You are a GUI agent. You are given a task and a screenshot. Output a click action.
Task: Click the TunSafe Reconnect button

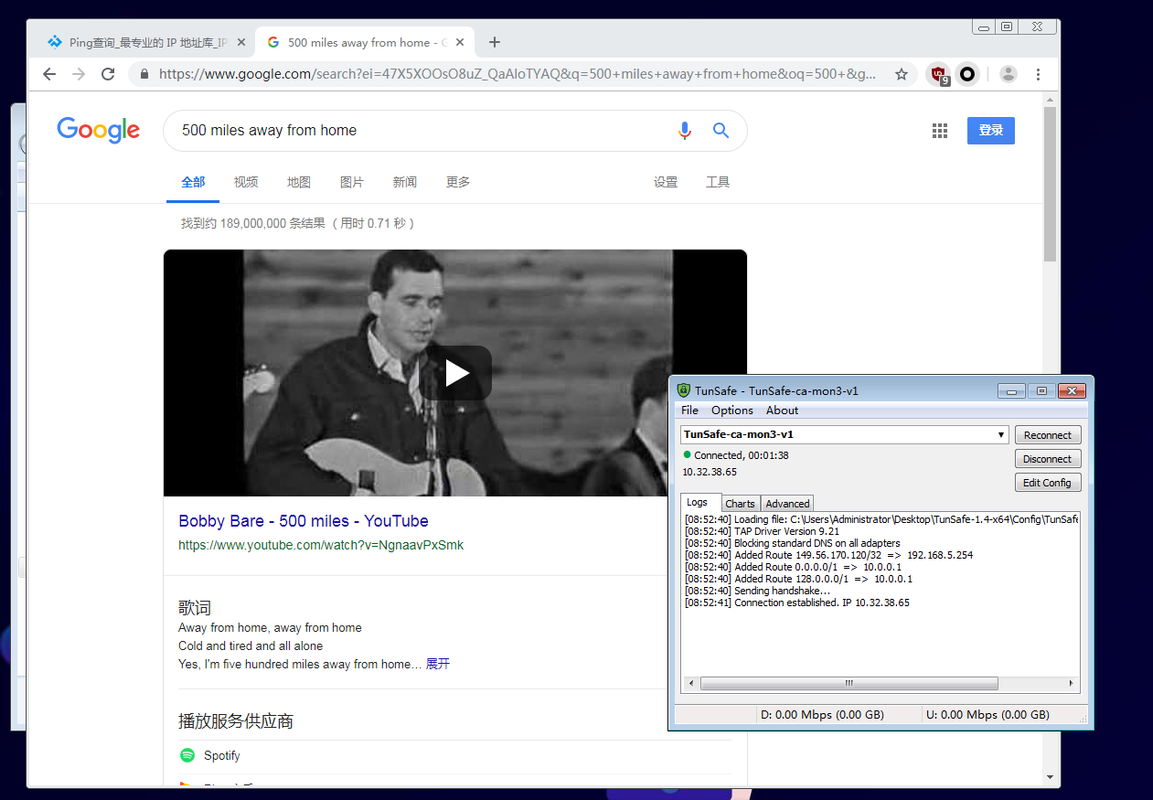[1048, 435]
